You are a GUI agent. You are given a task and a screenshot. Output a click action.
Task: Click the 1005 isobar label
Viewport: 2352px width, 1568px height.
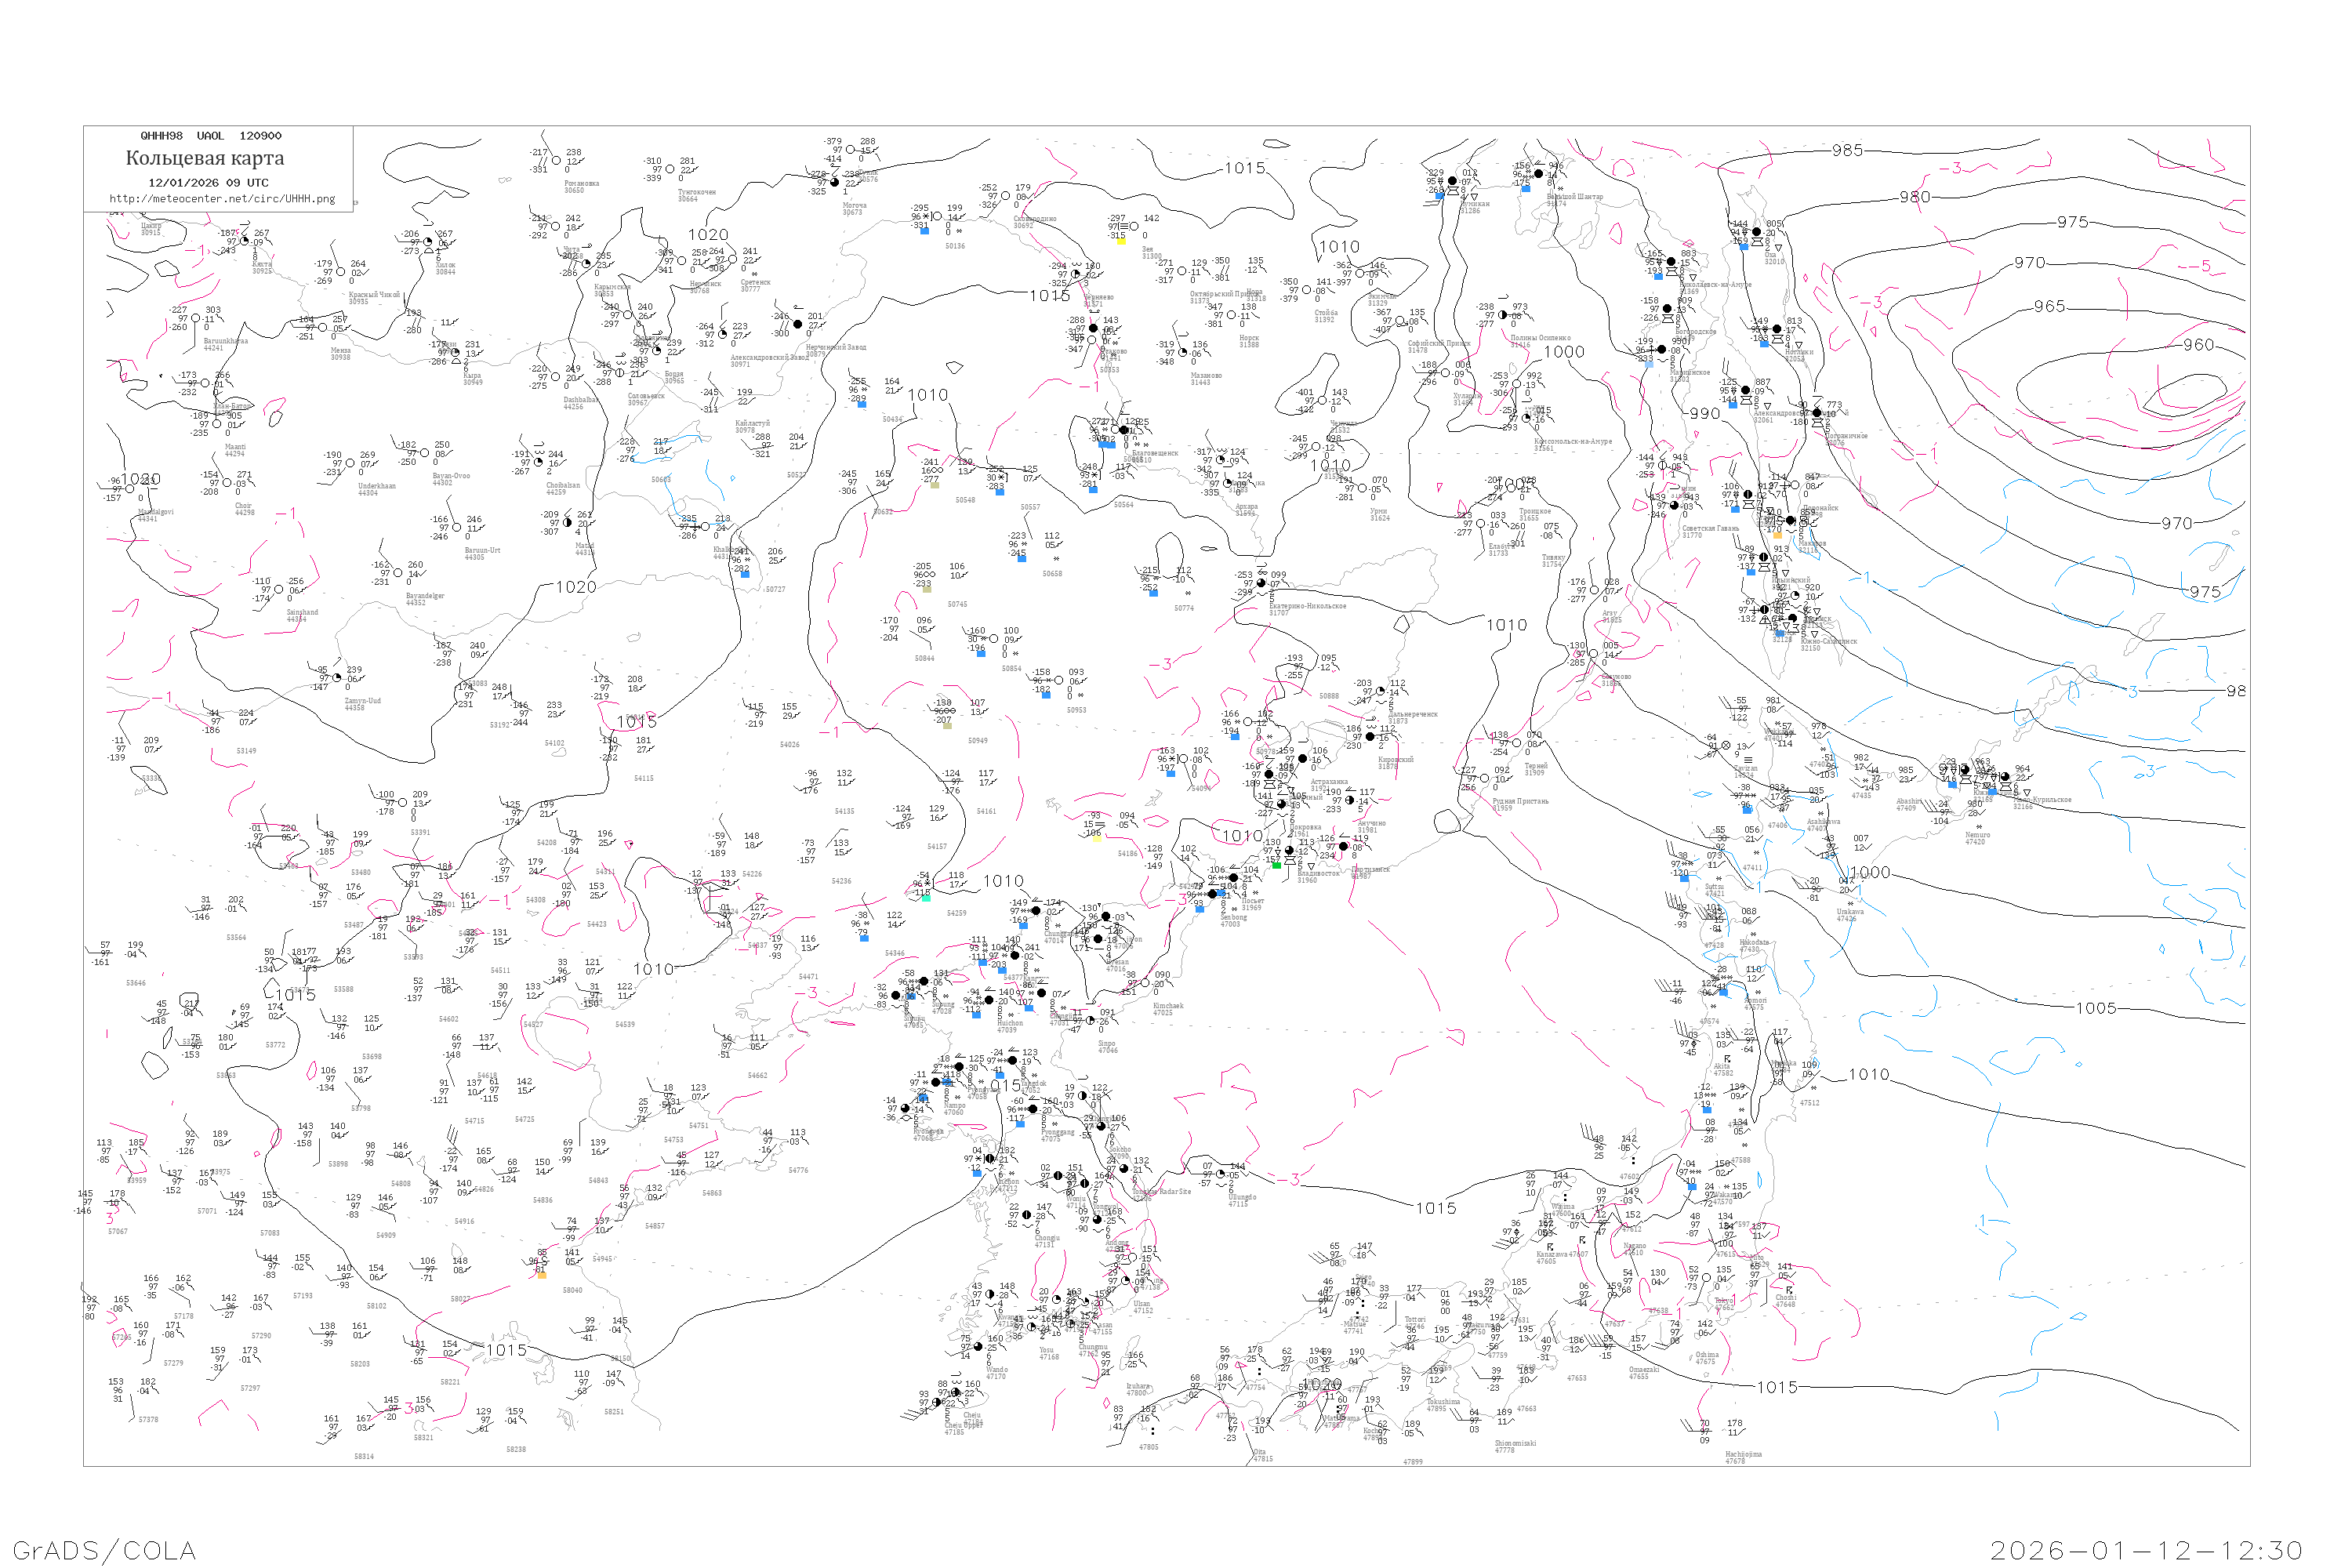2096,1008
